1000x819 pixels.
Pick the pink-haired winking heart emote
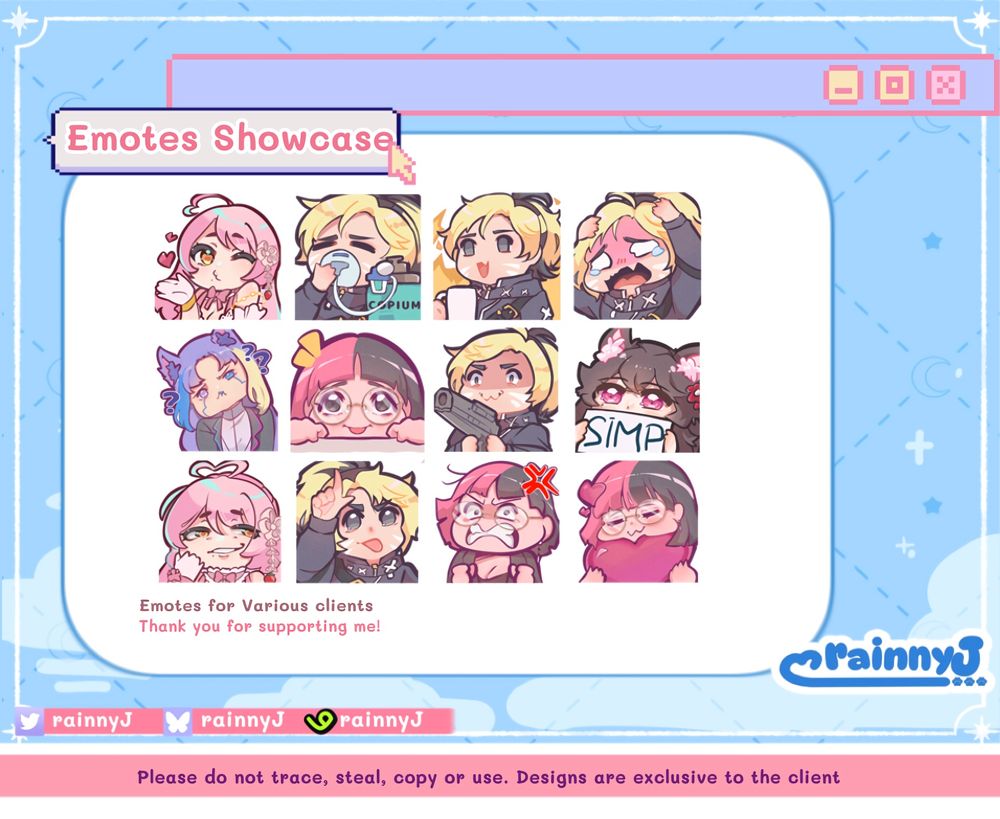[x=217, y=257]
